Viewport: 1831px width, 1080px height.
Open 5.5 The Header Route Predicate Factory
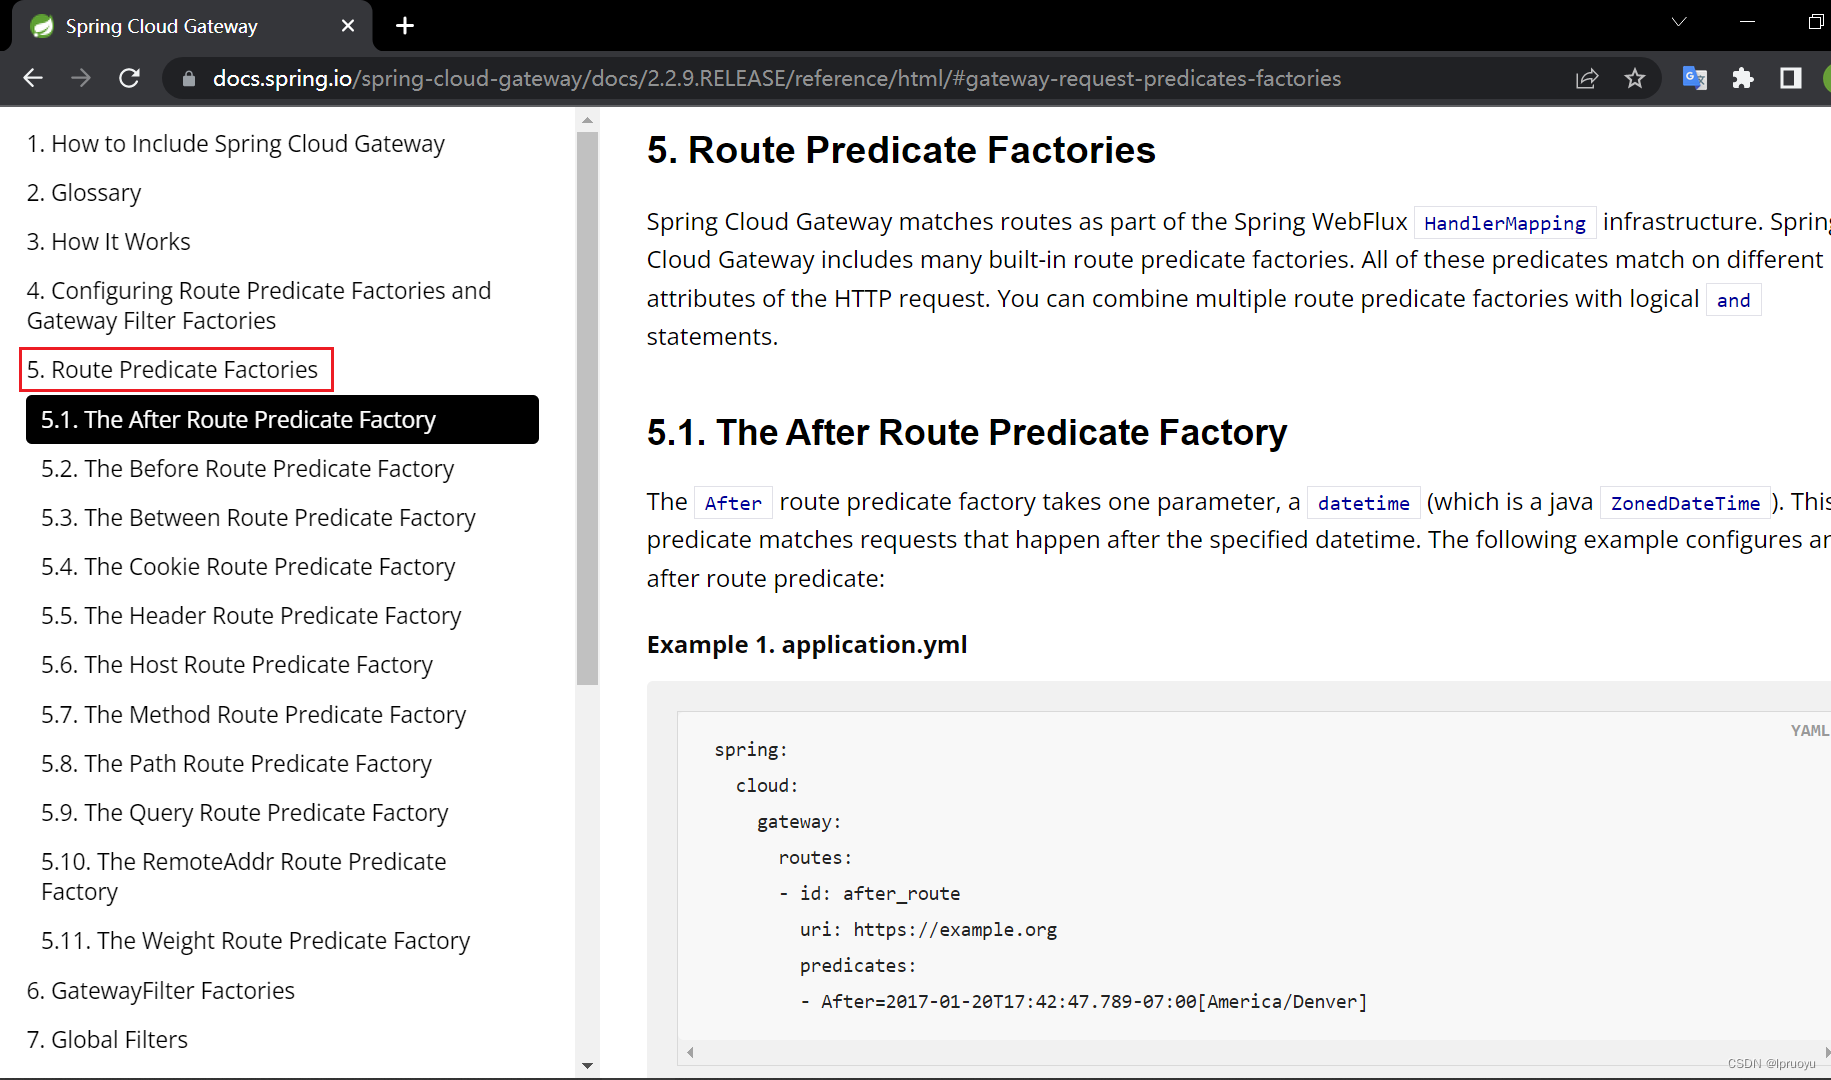tap(251, 616)
